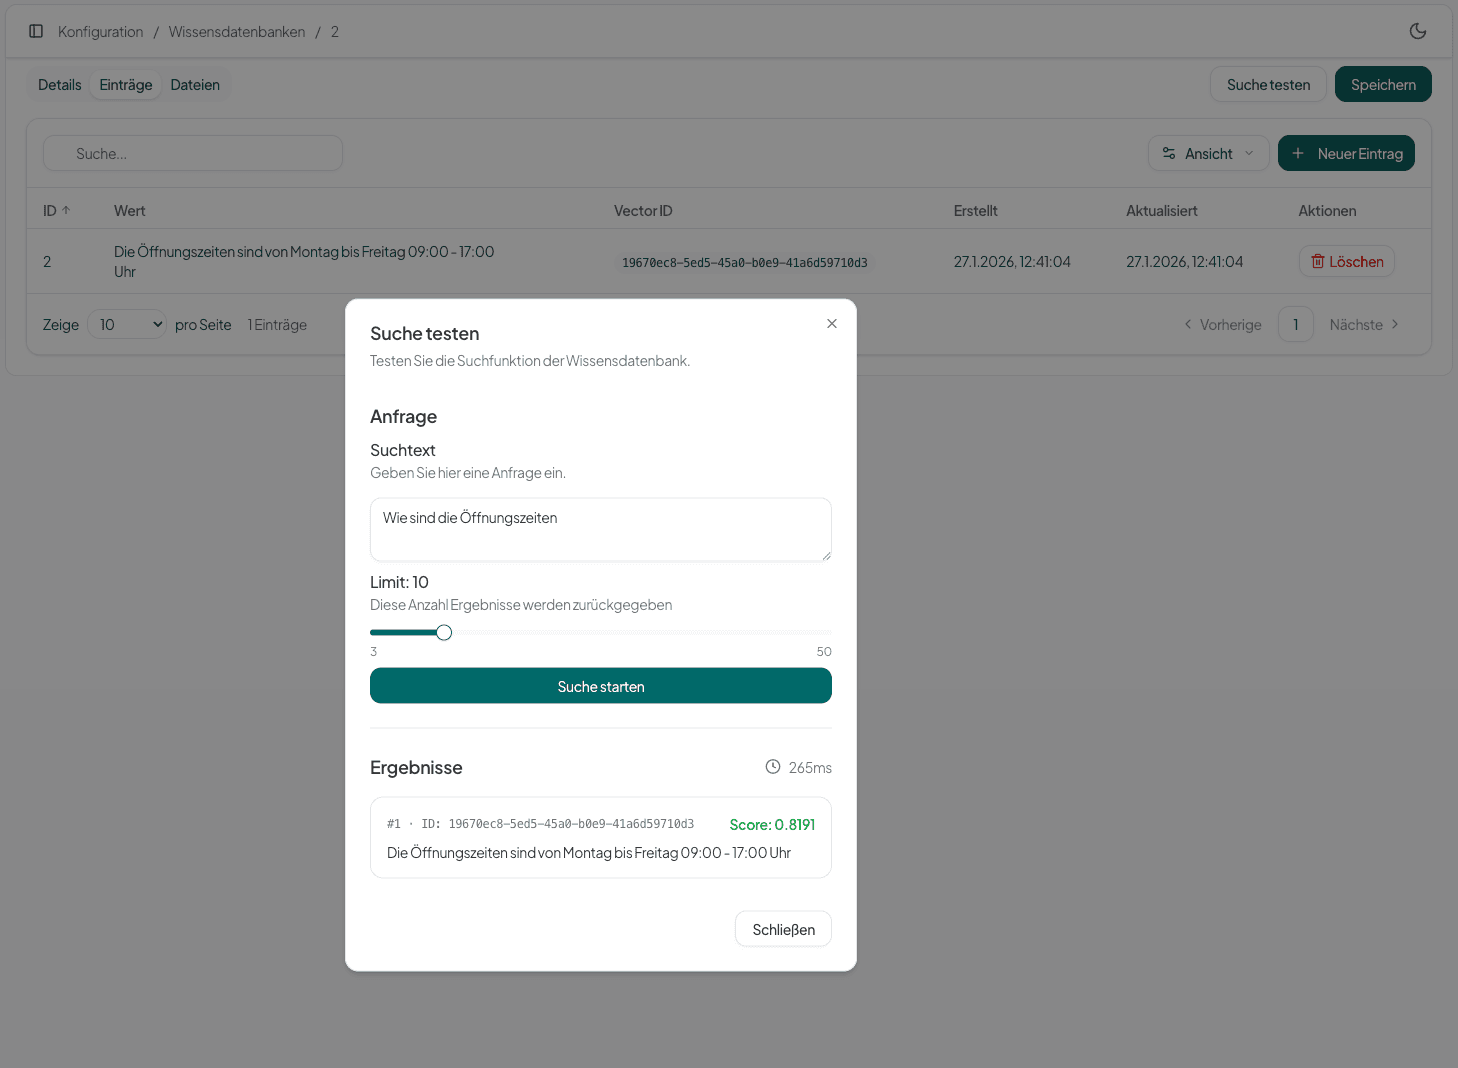Open the Details tab
The height and width of the screenshot is (1068, 1458).
(60, 85)
